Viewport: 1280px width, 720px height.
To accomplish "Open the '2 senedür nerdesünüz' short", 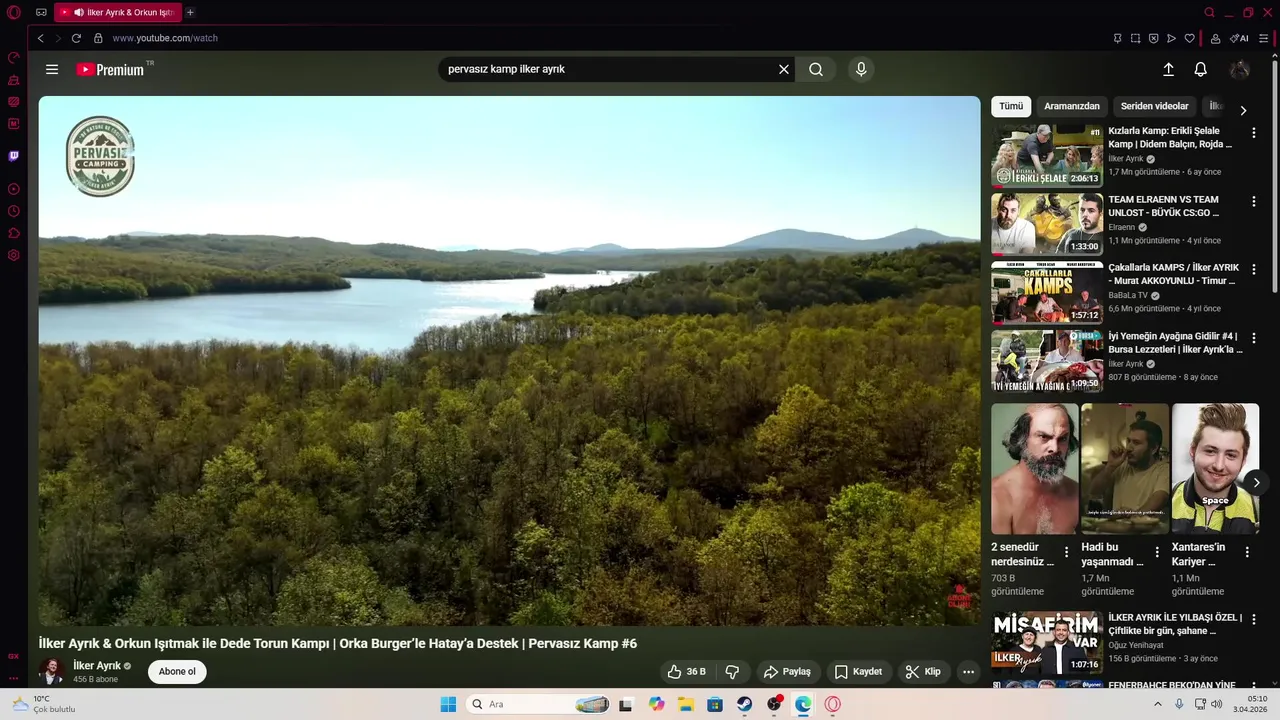I will tap(1035, 469).
